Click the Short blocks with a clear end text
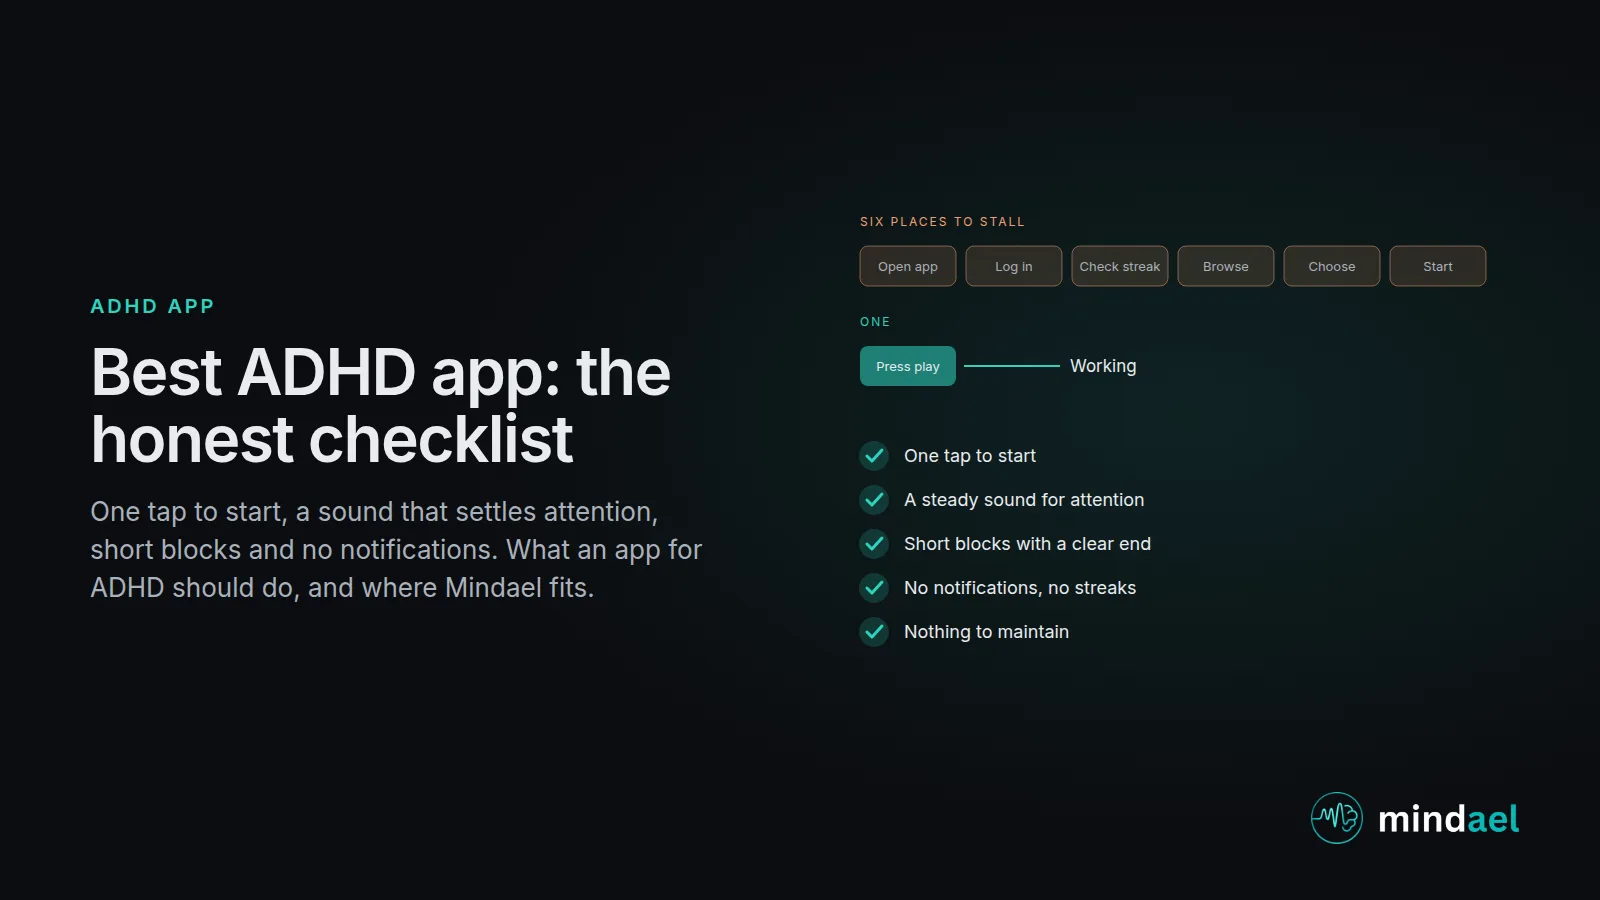Image resolution: width=1600 pixels, height=900 pixels. pyautogui.click(x=1027, y=544)
